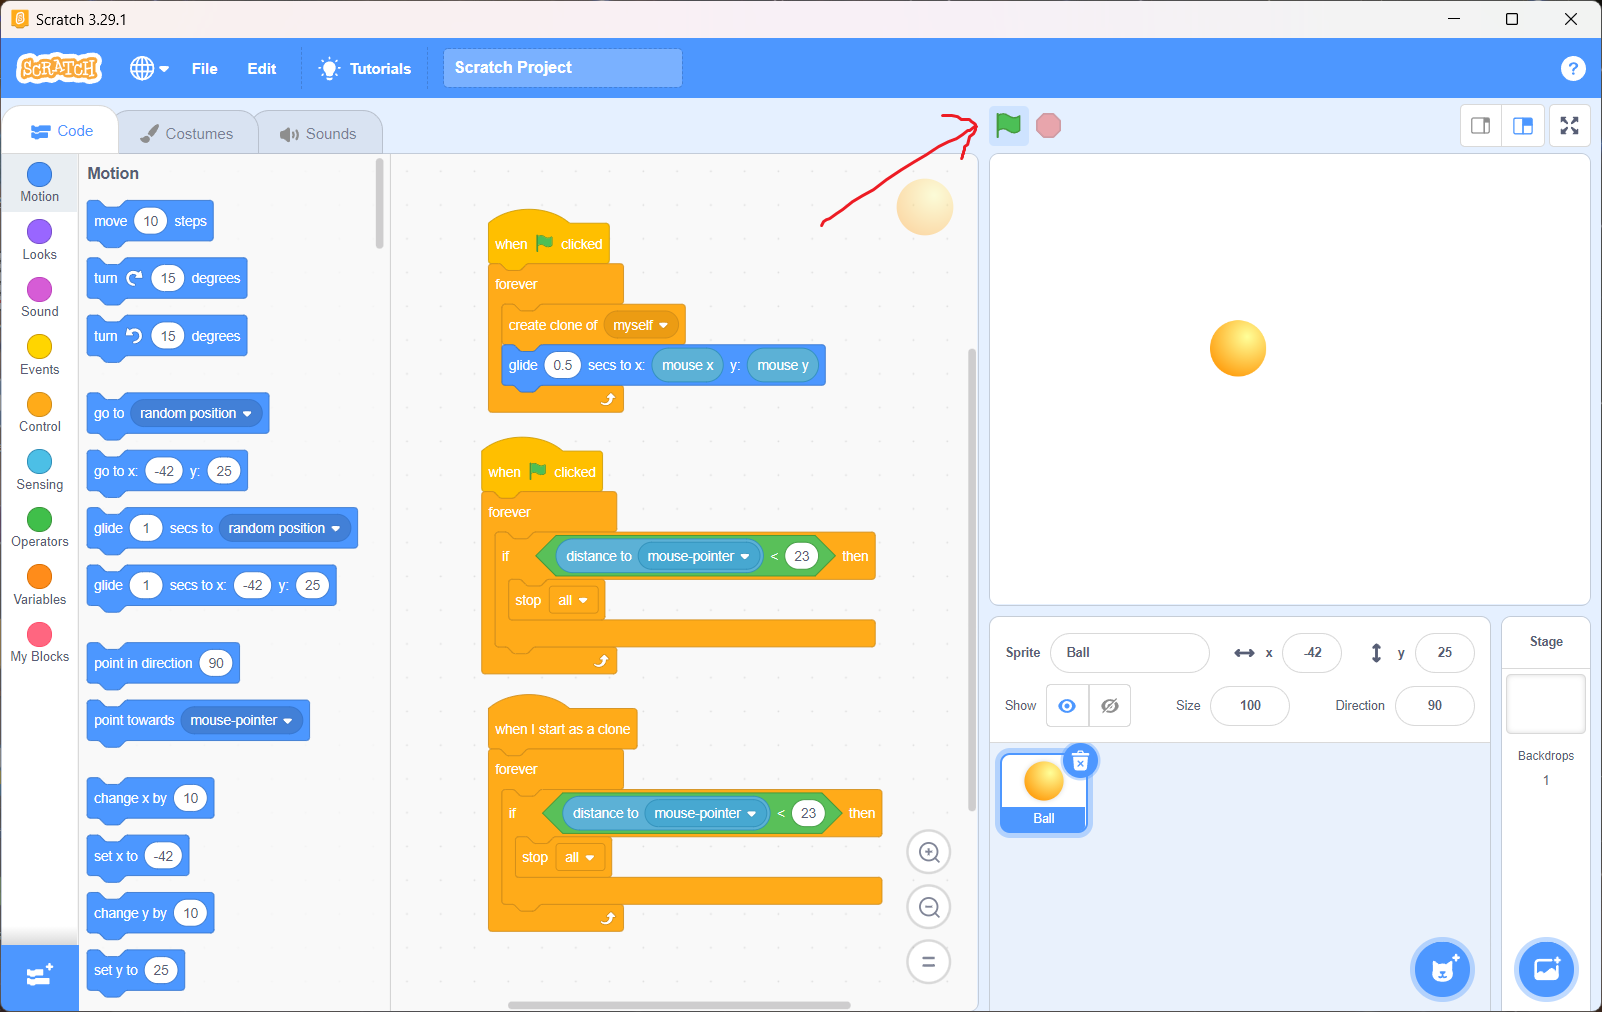Show the sprite using the eye icon
1602x1012 pixels.
coord(1067,706)
